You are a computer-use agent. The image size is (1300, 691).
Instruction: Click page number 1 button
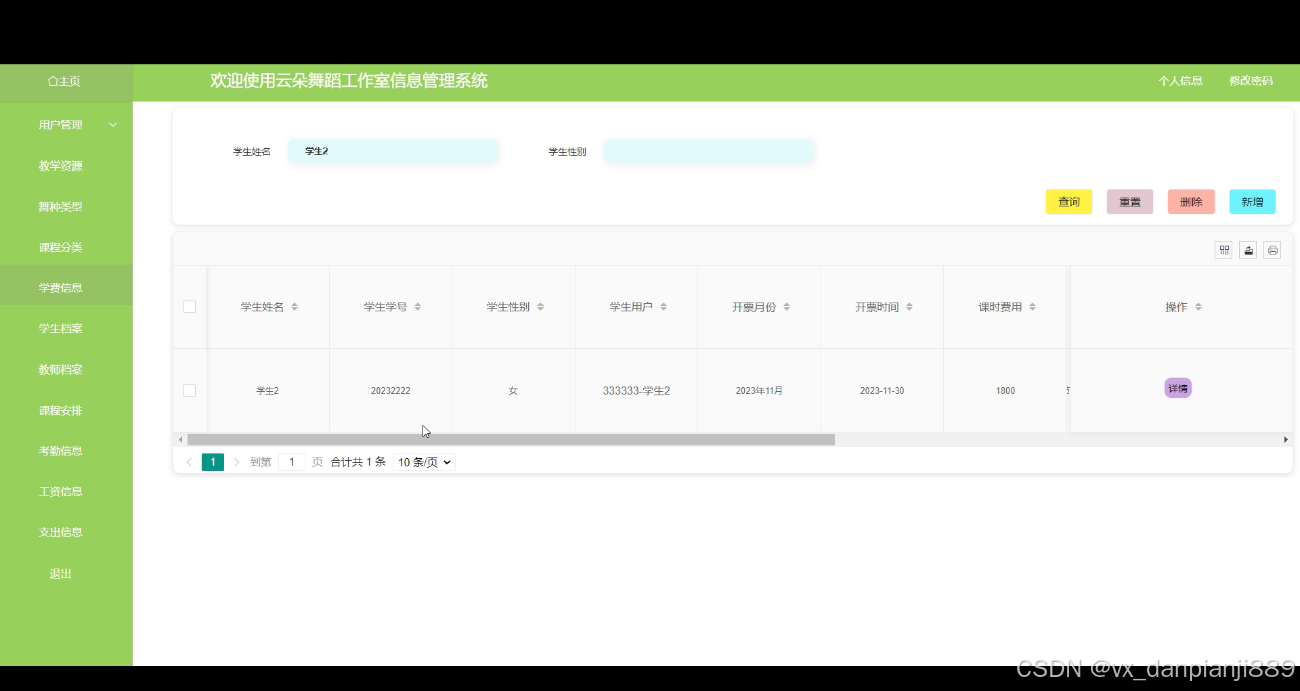(x=212, y=462)
